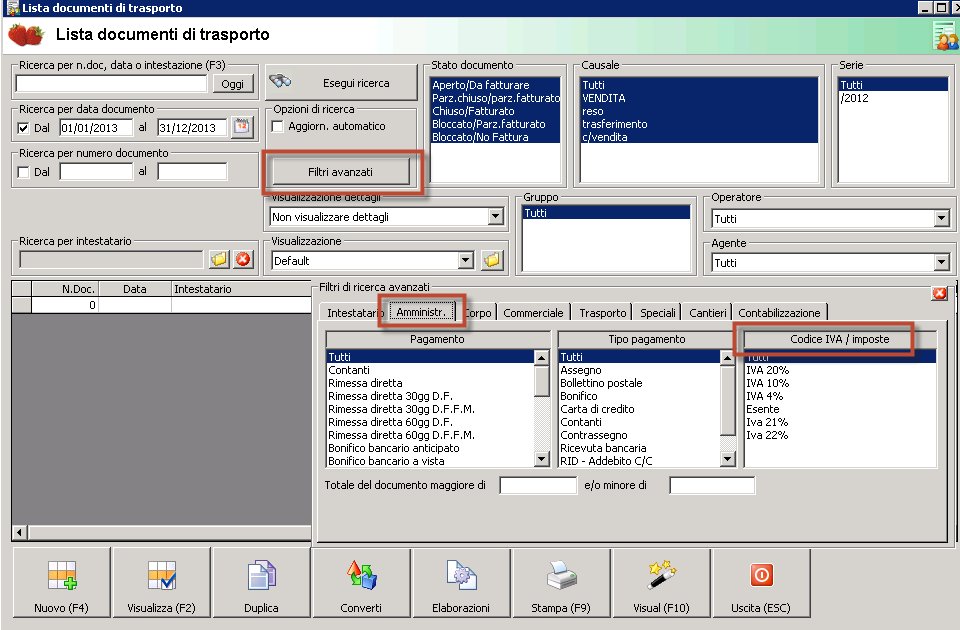Select Esente in Codice IVA list
Viewport: 960px width, 630px height.
(840, 409)
